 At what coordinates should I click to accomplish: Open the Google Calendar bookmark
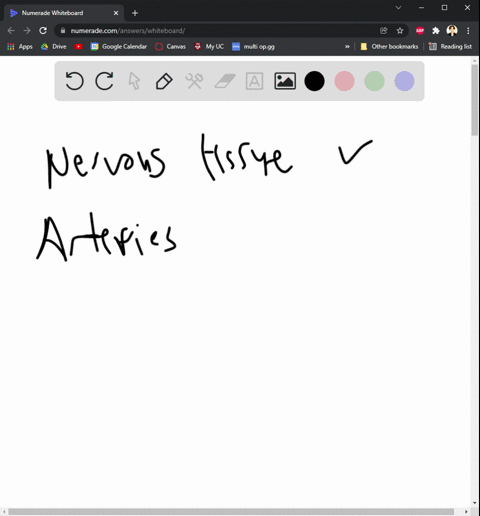click(119, 47)
